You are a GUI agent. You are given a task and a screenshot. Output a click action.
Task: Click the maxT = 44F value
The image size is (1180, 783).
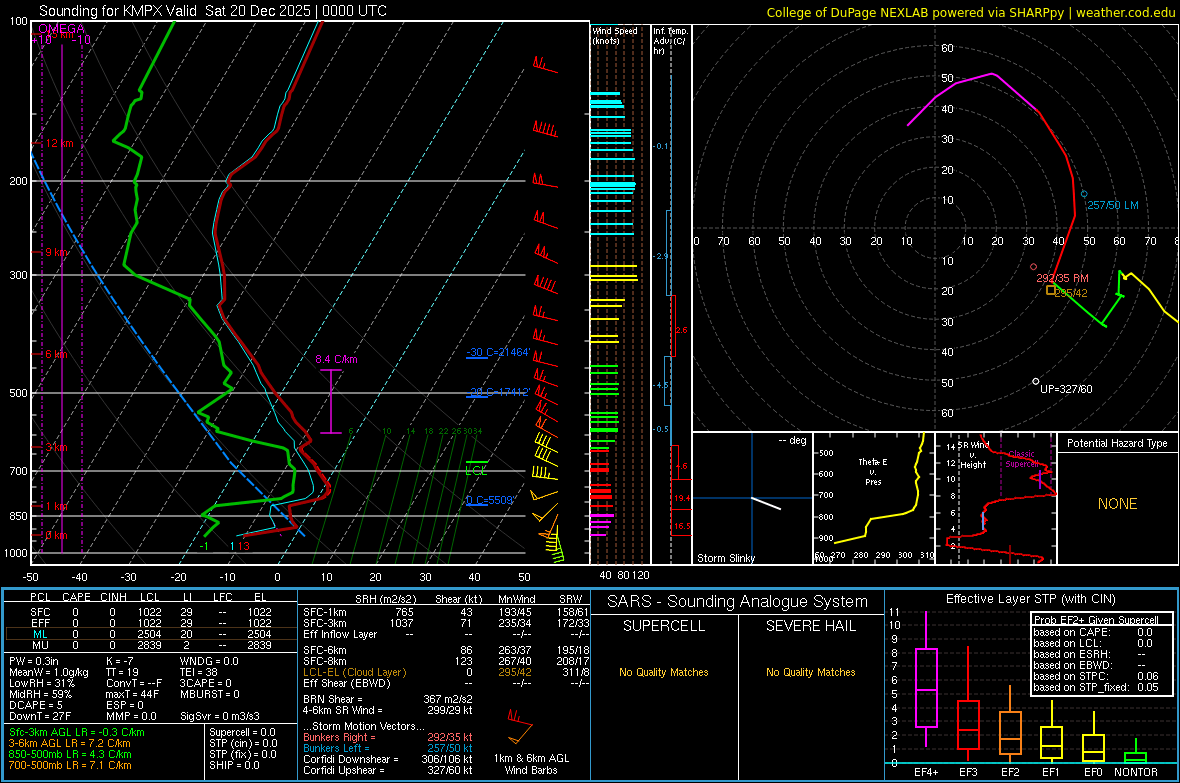(132, 694)
